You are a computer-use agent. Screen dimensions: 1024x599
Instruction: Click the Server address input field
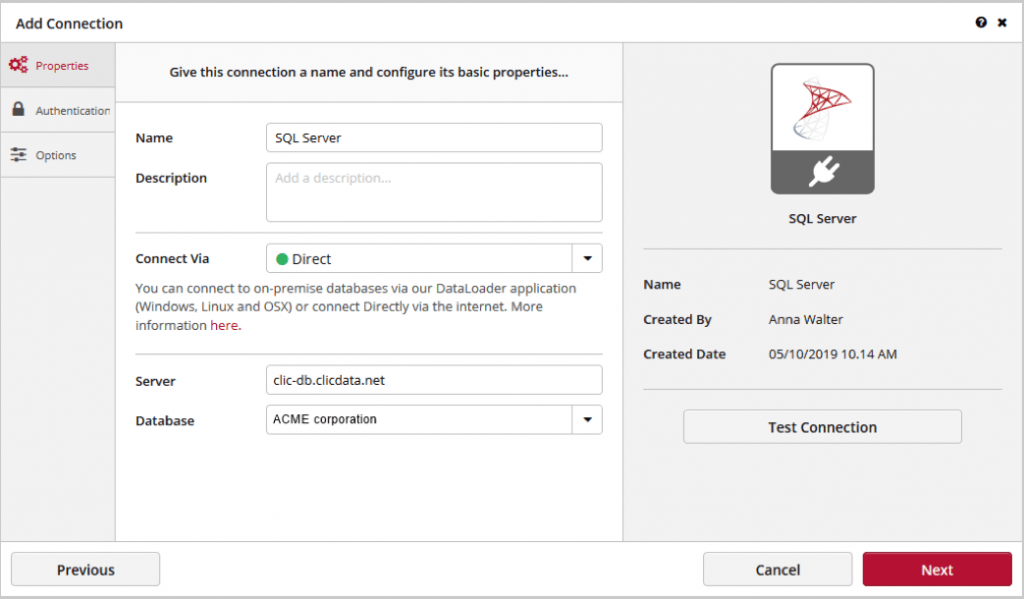click(434, 380)
